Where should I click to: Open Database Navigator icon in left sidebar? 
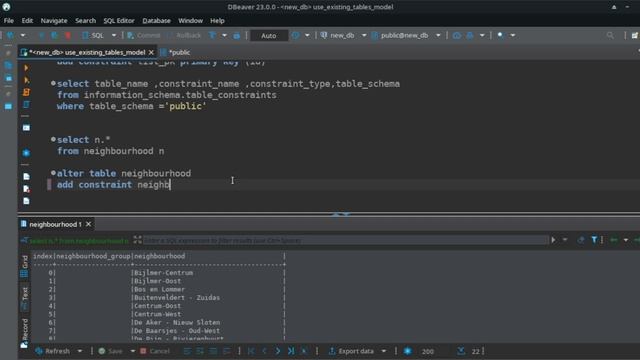(8, 65)
